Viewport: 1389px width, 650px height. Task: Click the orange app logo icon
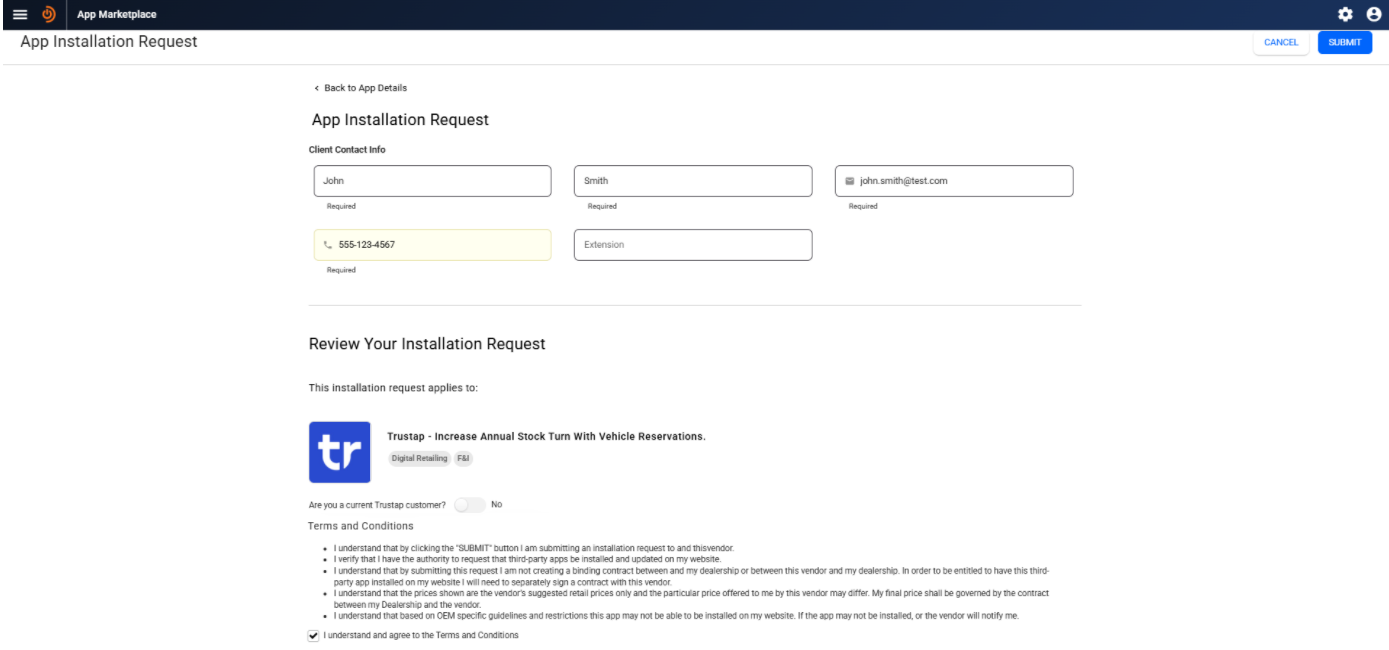coord(48,14)
